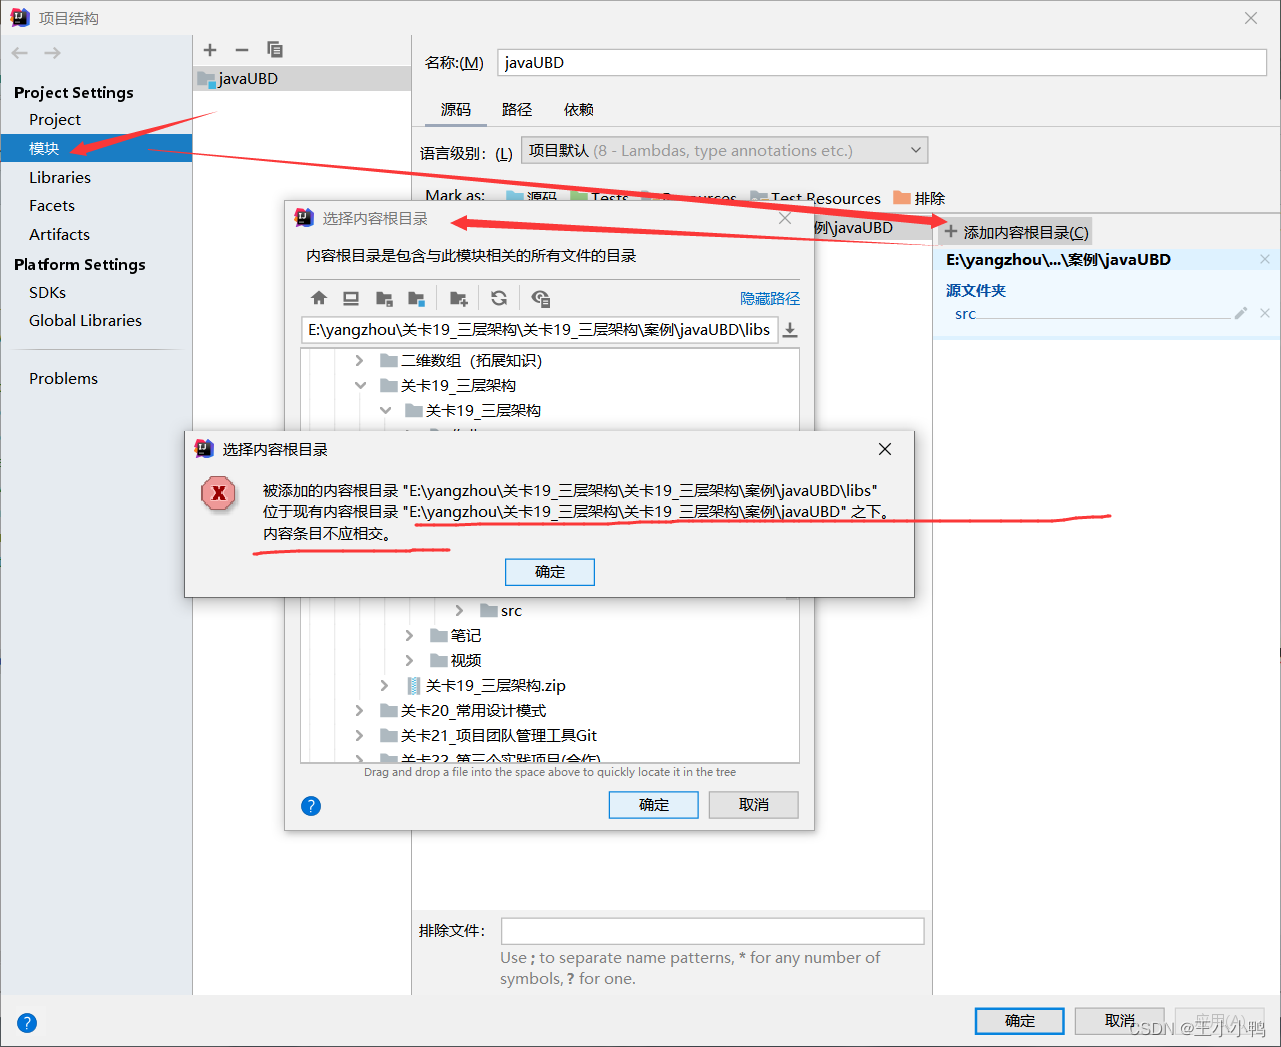Collapse the outer 关卡19_三层架构 folder

(360, 385)
